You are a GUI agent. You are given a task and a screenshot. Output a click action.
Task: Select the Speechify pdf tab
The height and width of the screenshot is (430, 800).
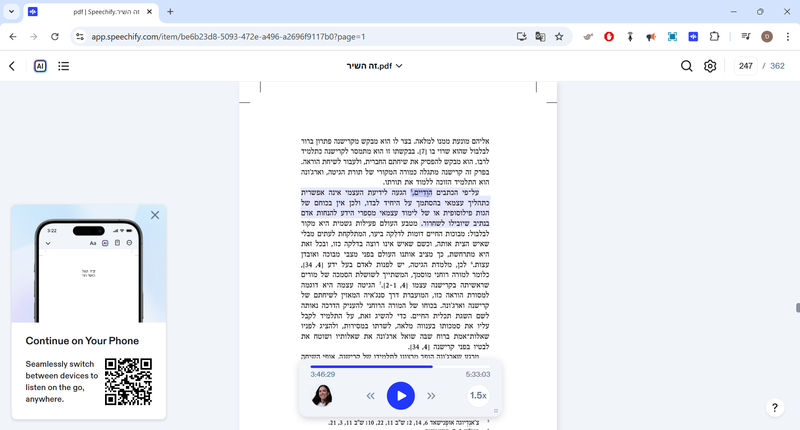click(91, 12)
